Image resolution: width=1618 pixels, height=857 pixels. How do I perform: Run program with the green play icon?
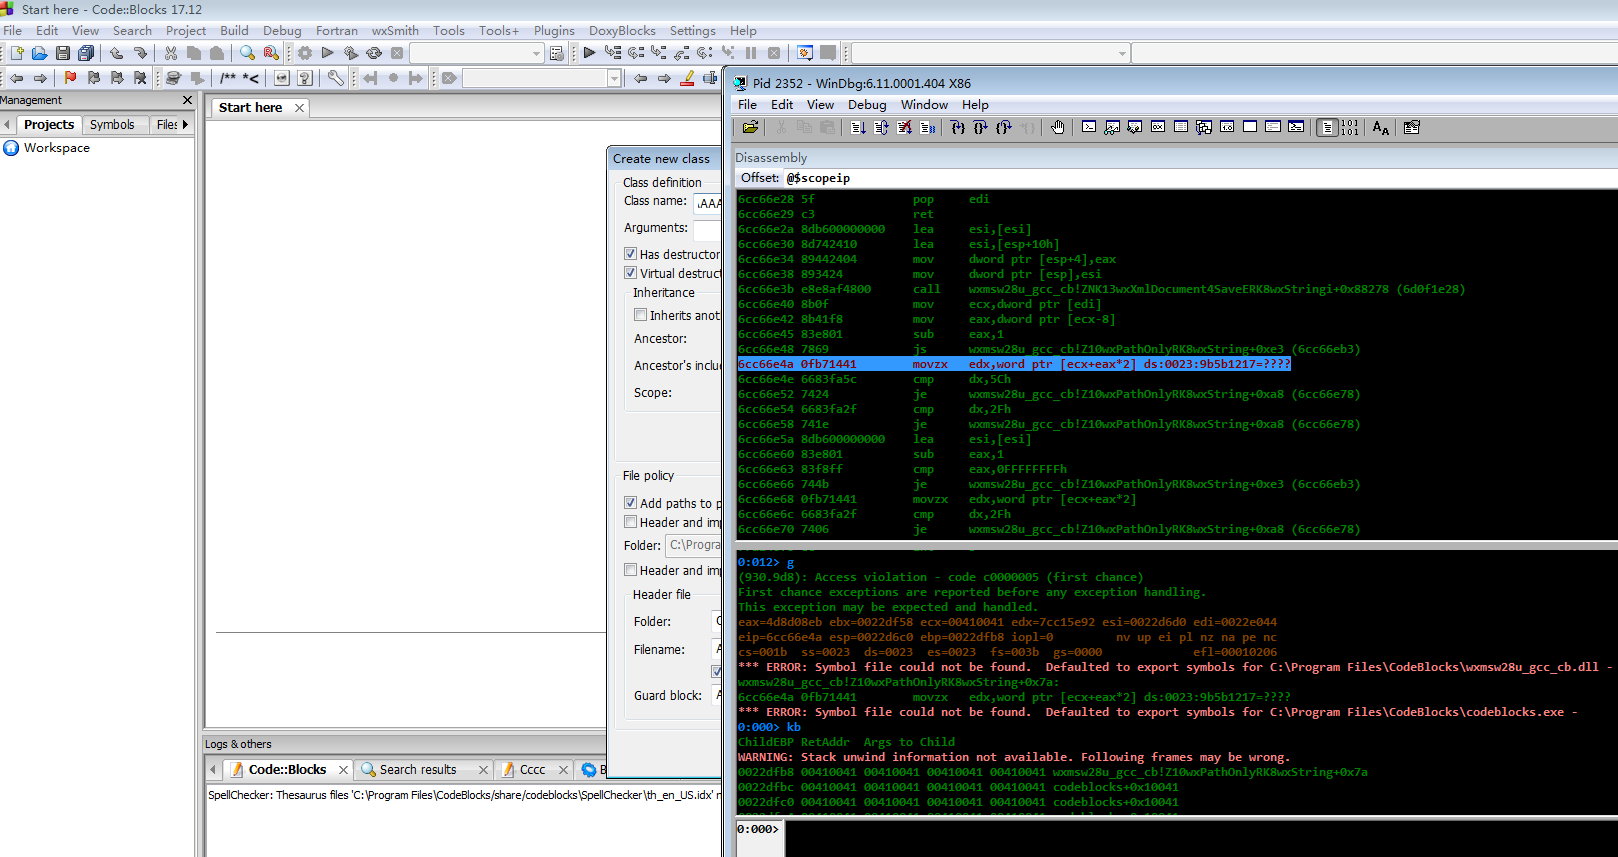click(x=327, y=53)
